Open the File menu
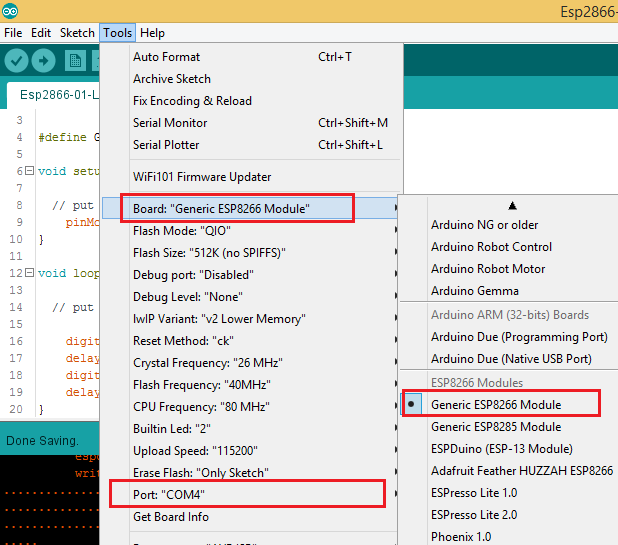Screen dimensions: 618x545 tap(13, 33)
